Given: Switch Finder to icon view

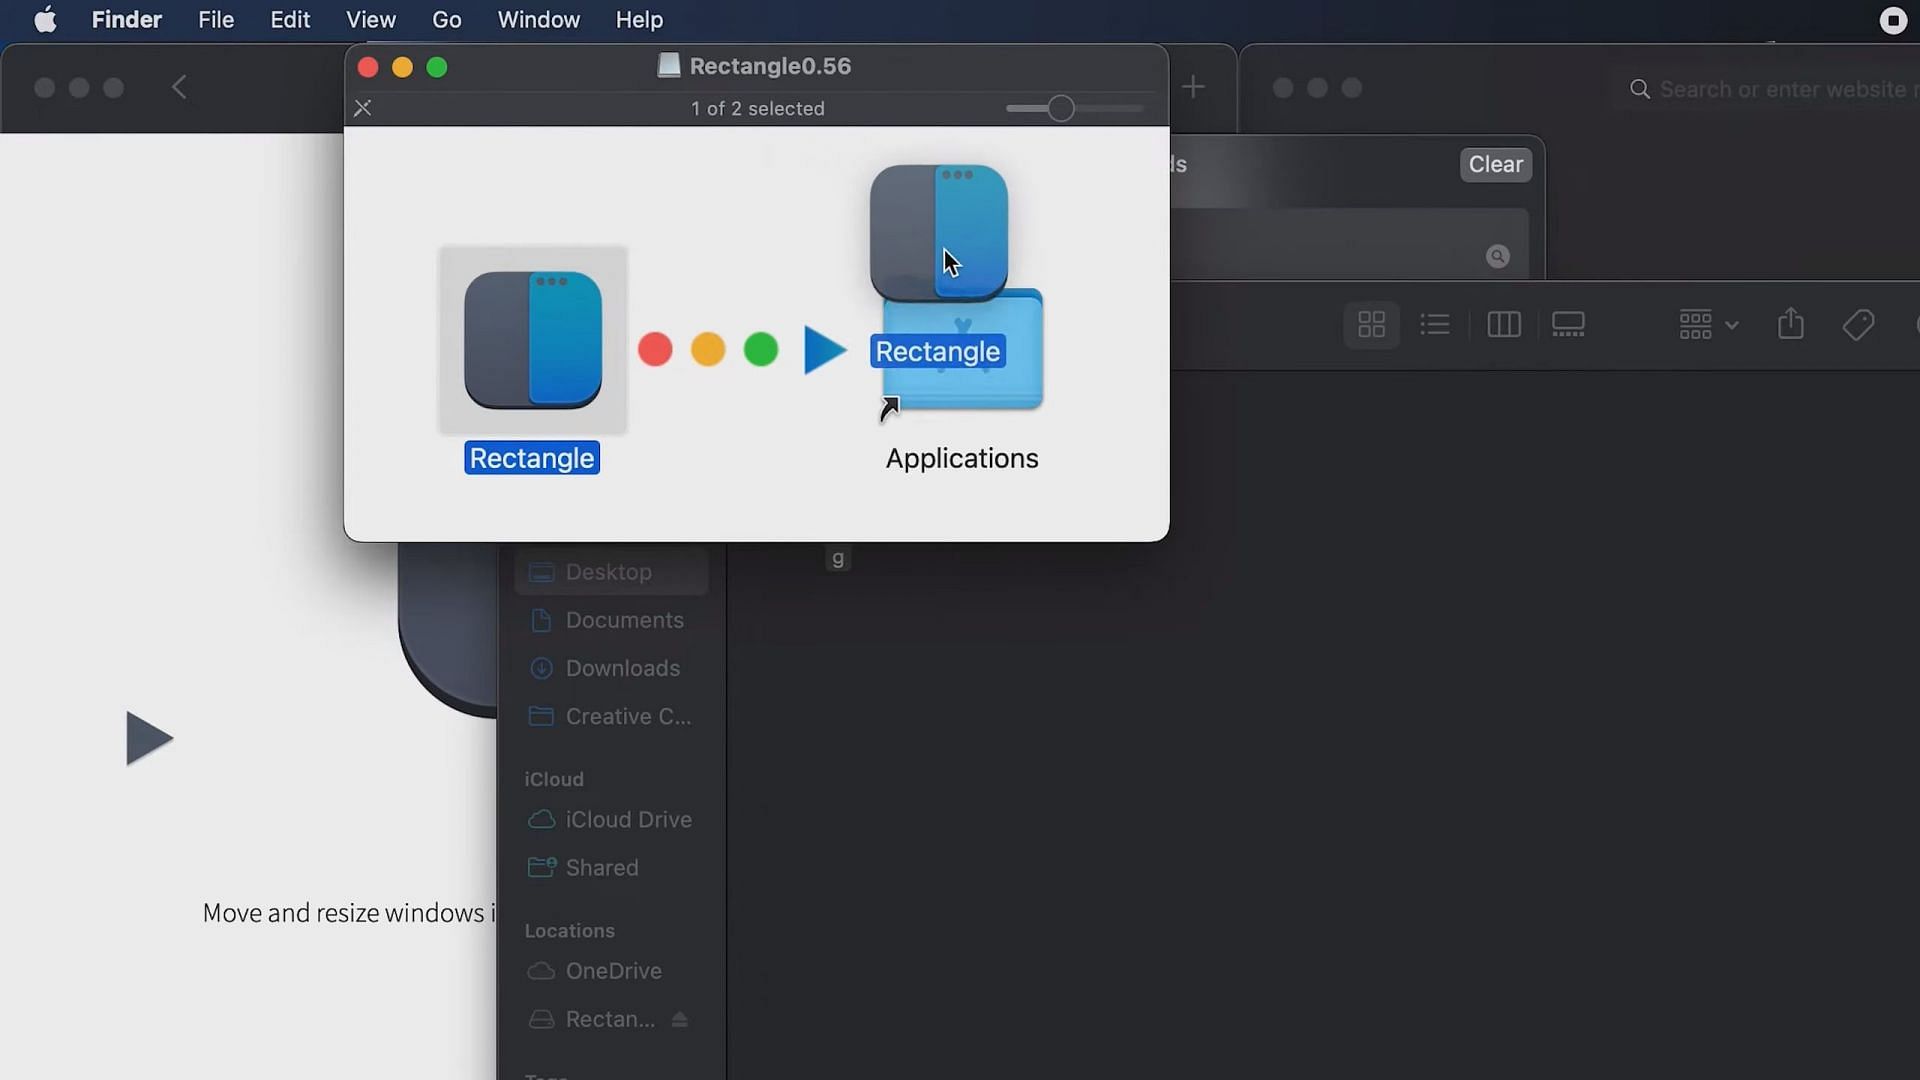Looking at the screenshot, I should pos(1371,324).
